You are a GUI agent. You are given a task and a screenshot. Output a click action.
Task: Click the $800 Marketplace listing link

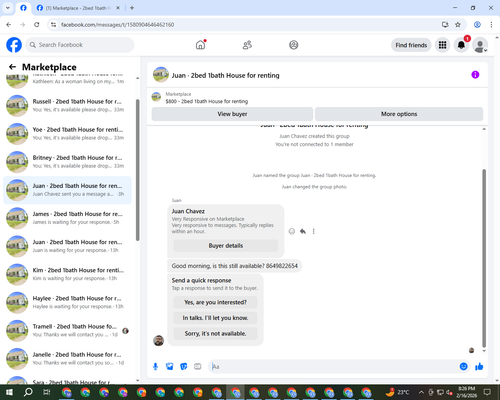(x=207, y=101)
